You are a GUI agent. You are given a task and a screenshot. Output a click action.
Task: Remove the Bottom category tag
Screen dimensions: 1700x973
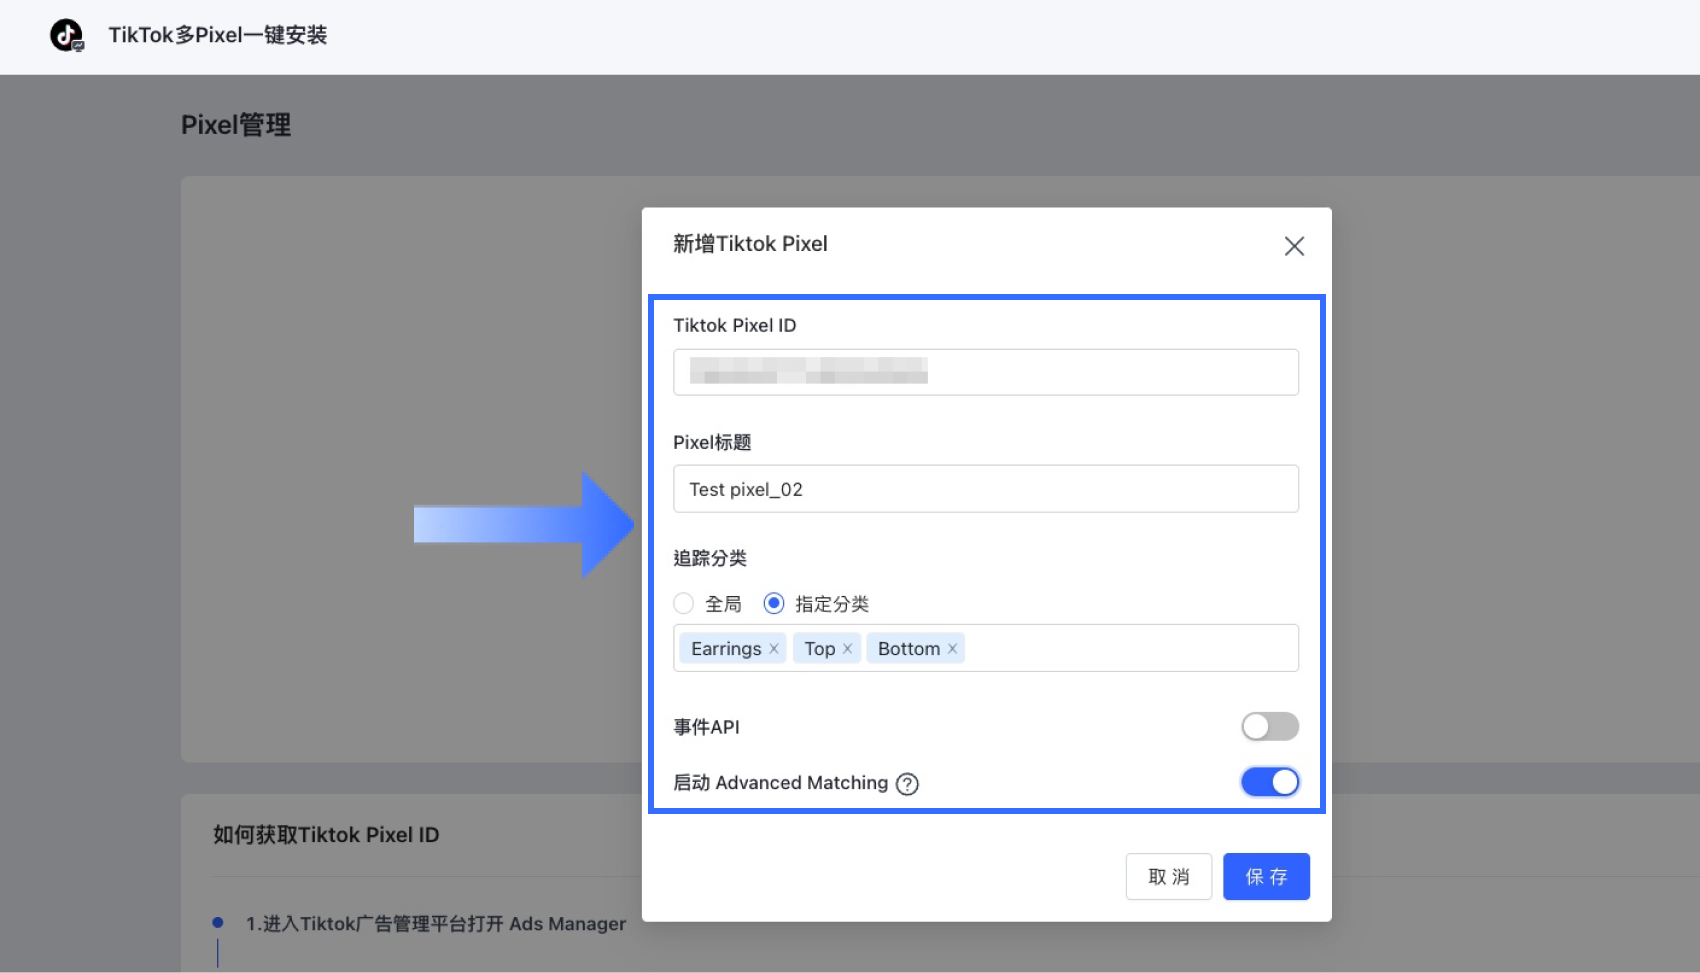(x=952, y=649)
